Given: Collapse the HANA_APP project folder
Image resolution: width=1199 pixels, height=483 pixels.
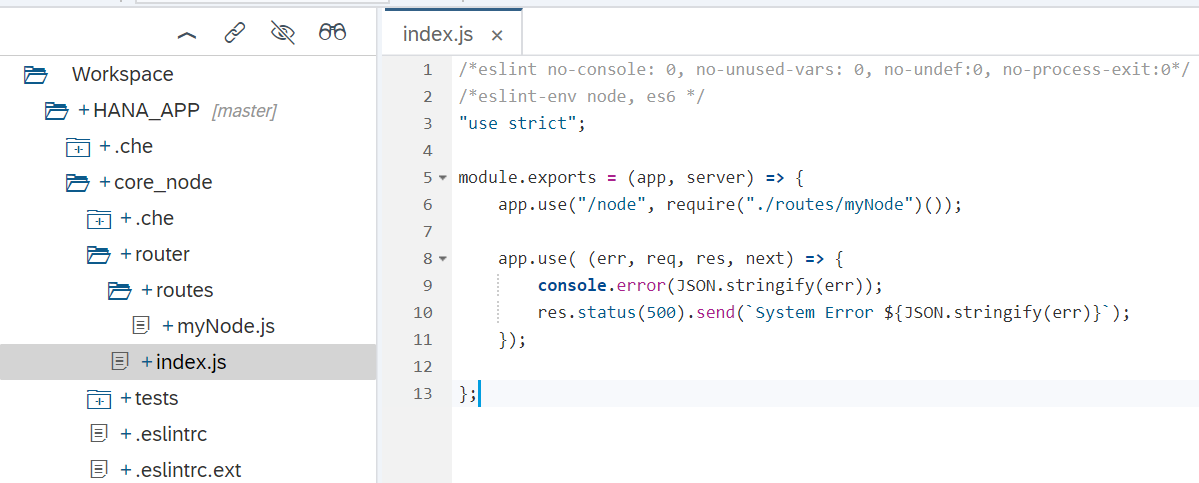Looking at the screenshot, I should click(57, 111).
